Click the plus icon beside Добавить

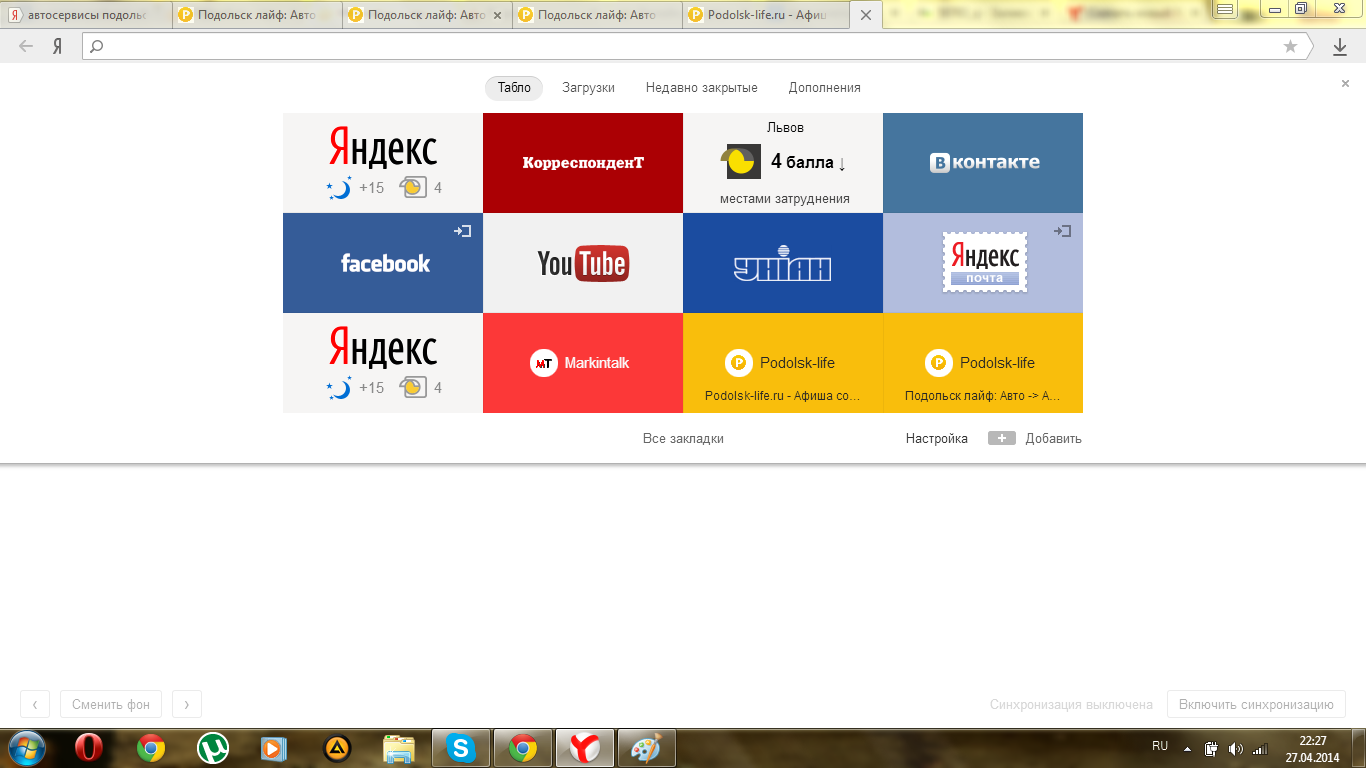coord(1002,438)
